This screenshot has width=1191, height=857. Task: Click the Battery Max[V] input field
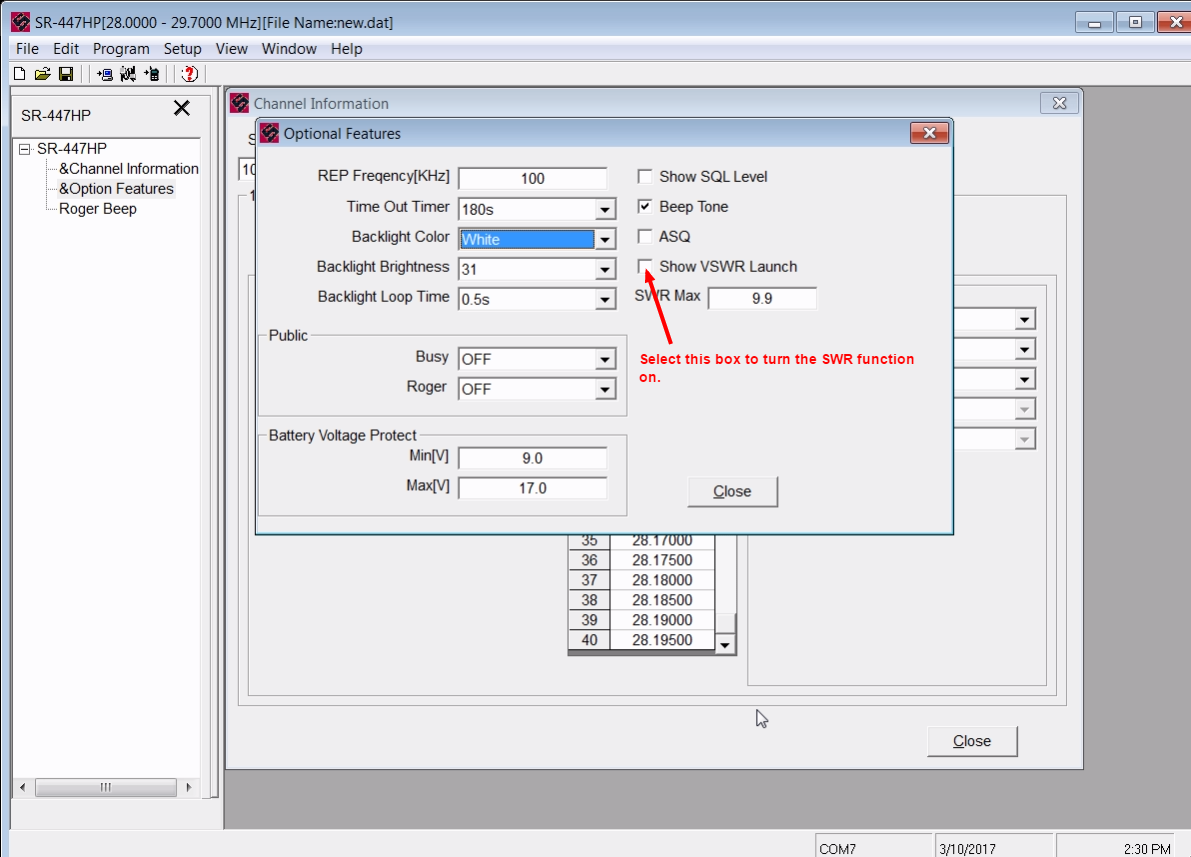click(532, 488)
